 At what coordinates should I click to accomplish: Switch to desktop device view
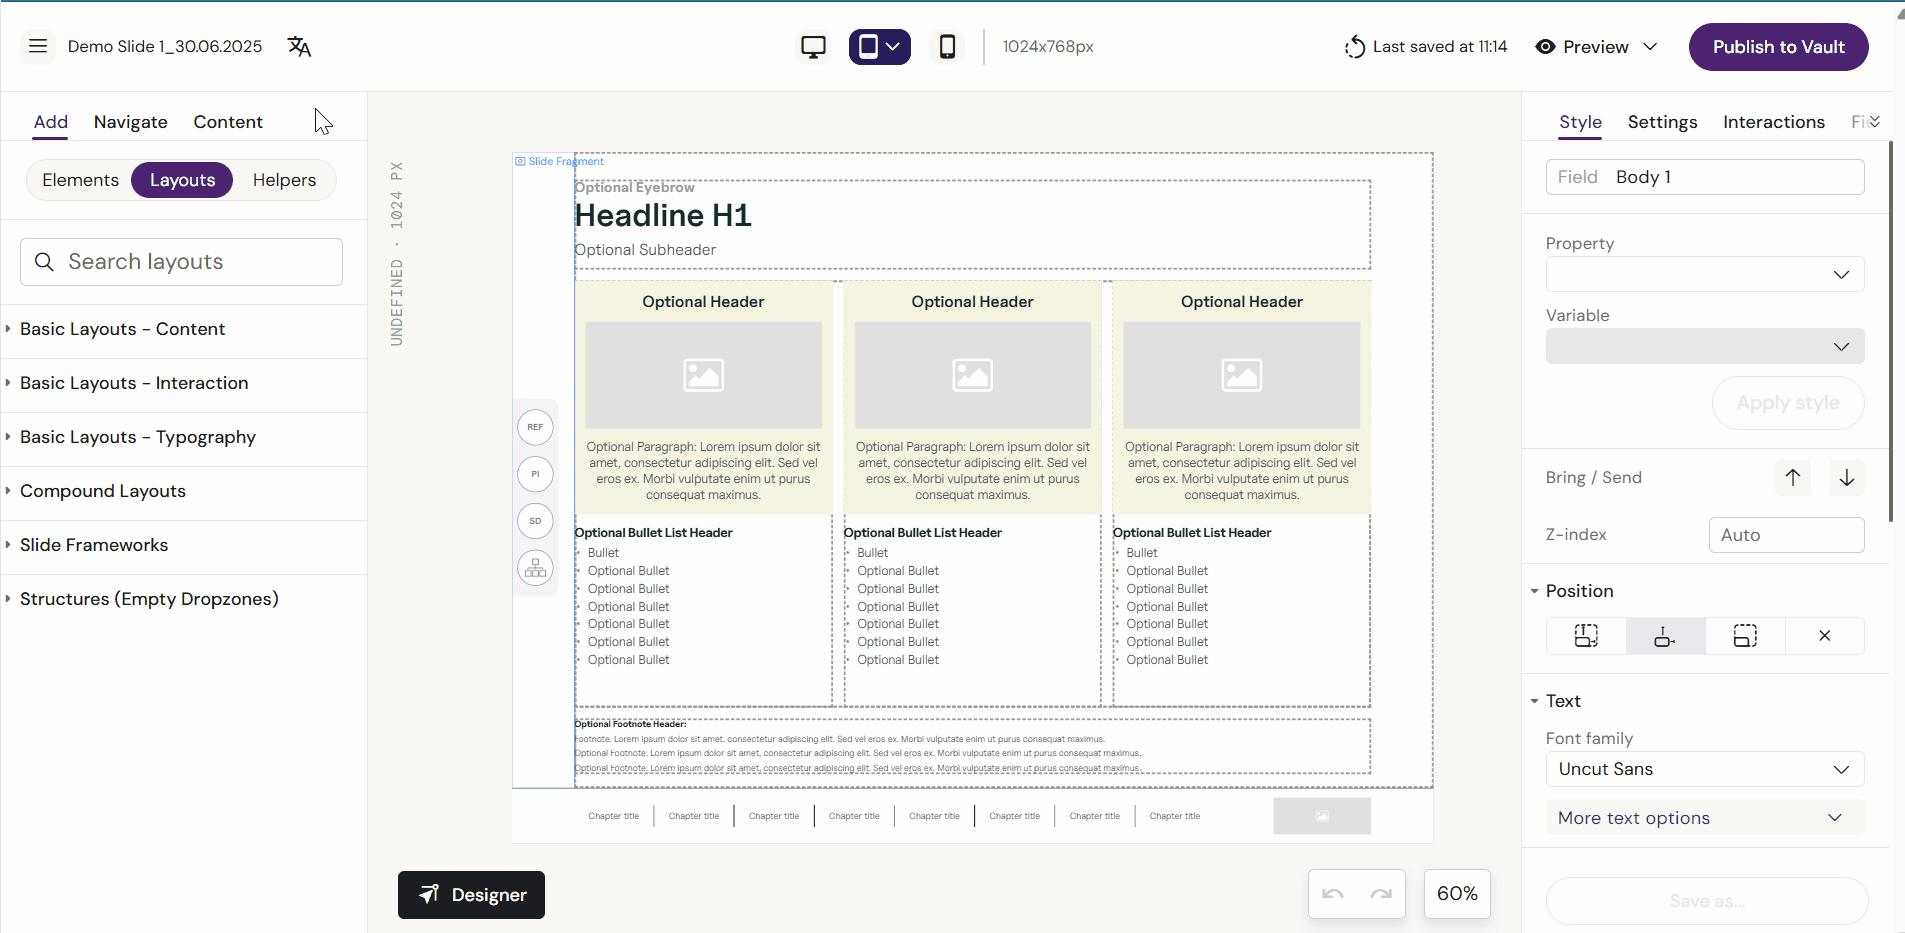click(x=813, y=47)
